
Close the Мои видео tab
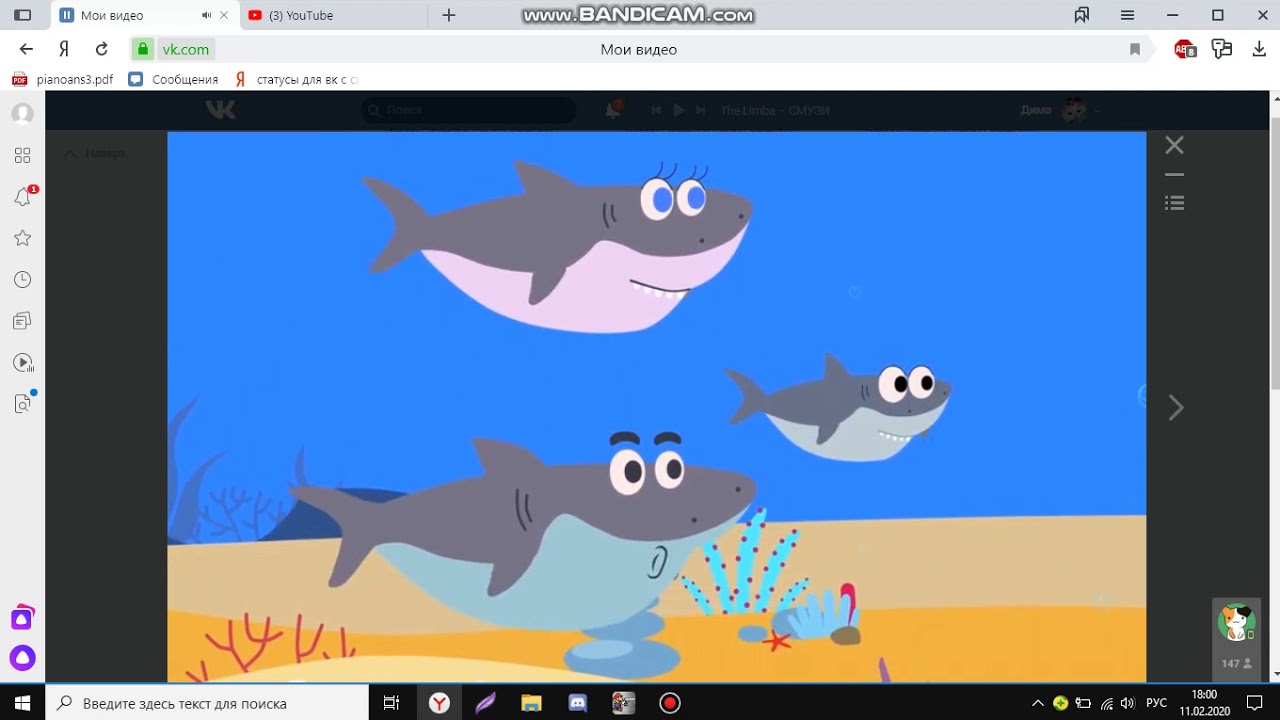pyautogui.click(x=225, y=15)
